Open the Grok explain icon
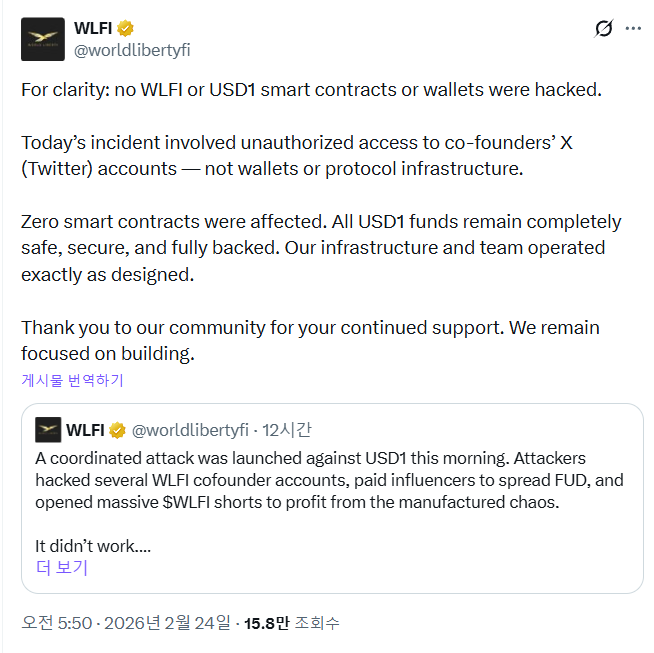654x653 pixels. (x=603, y=28)
